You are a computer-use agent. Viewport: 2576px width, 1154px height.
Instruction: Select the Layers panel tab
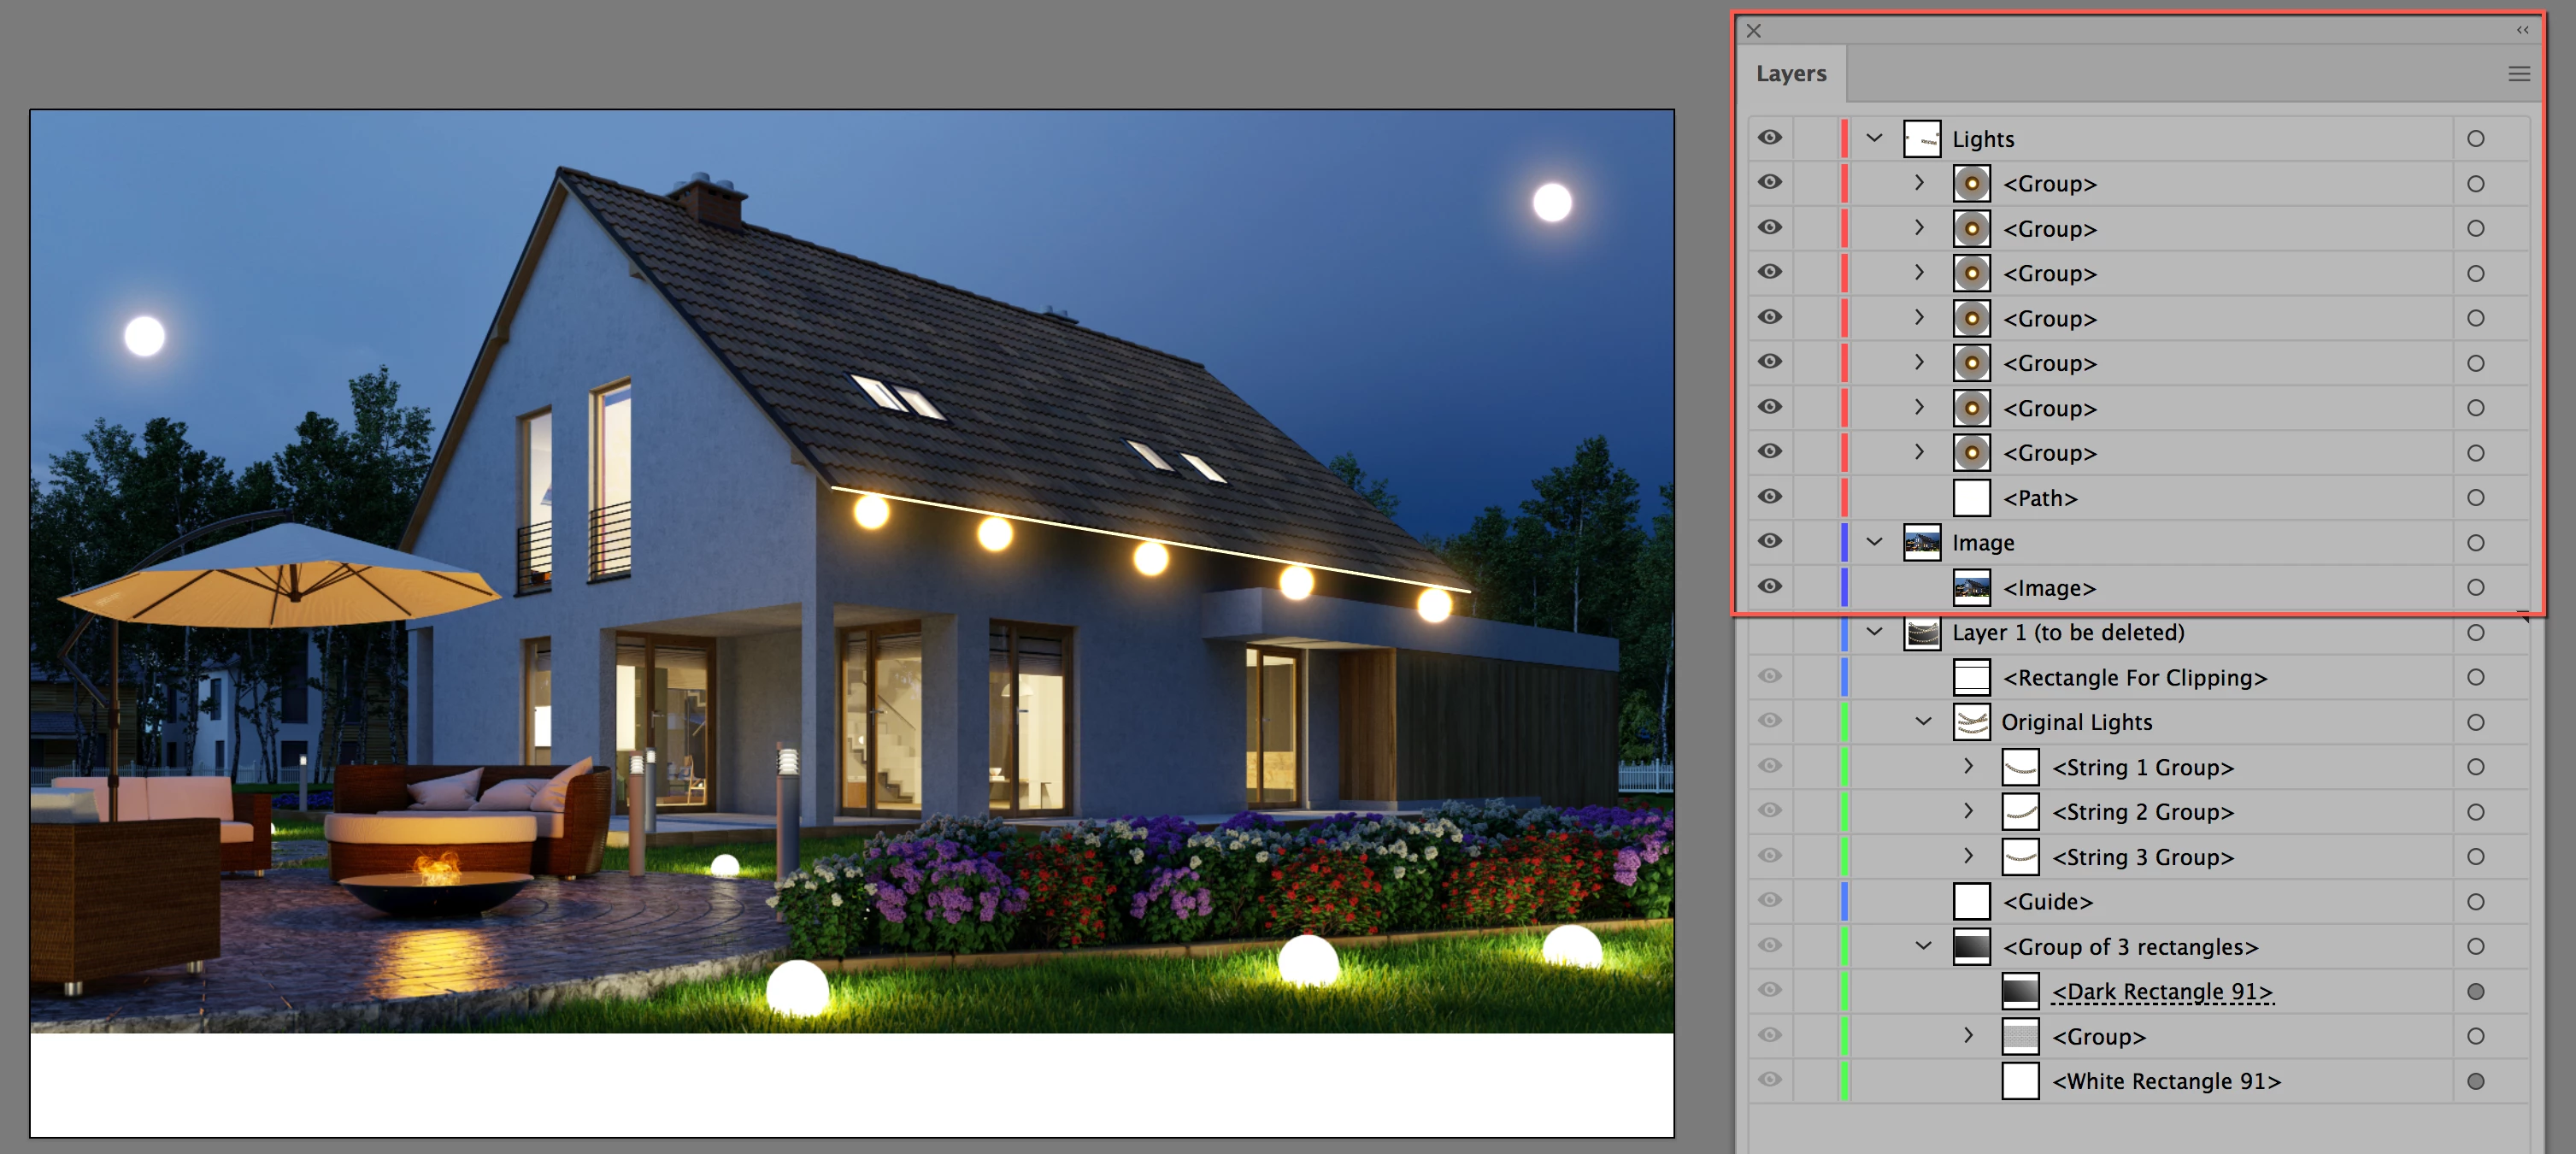pyautogui.click(x=1790, y=74)
